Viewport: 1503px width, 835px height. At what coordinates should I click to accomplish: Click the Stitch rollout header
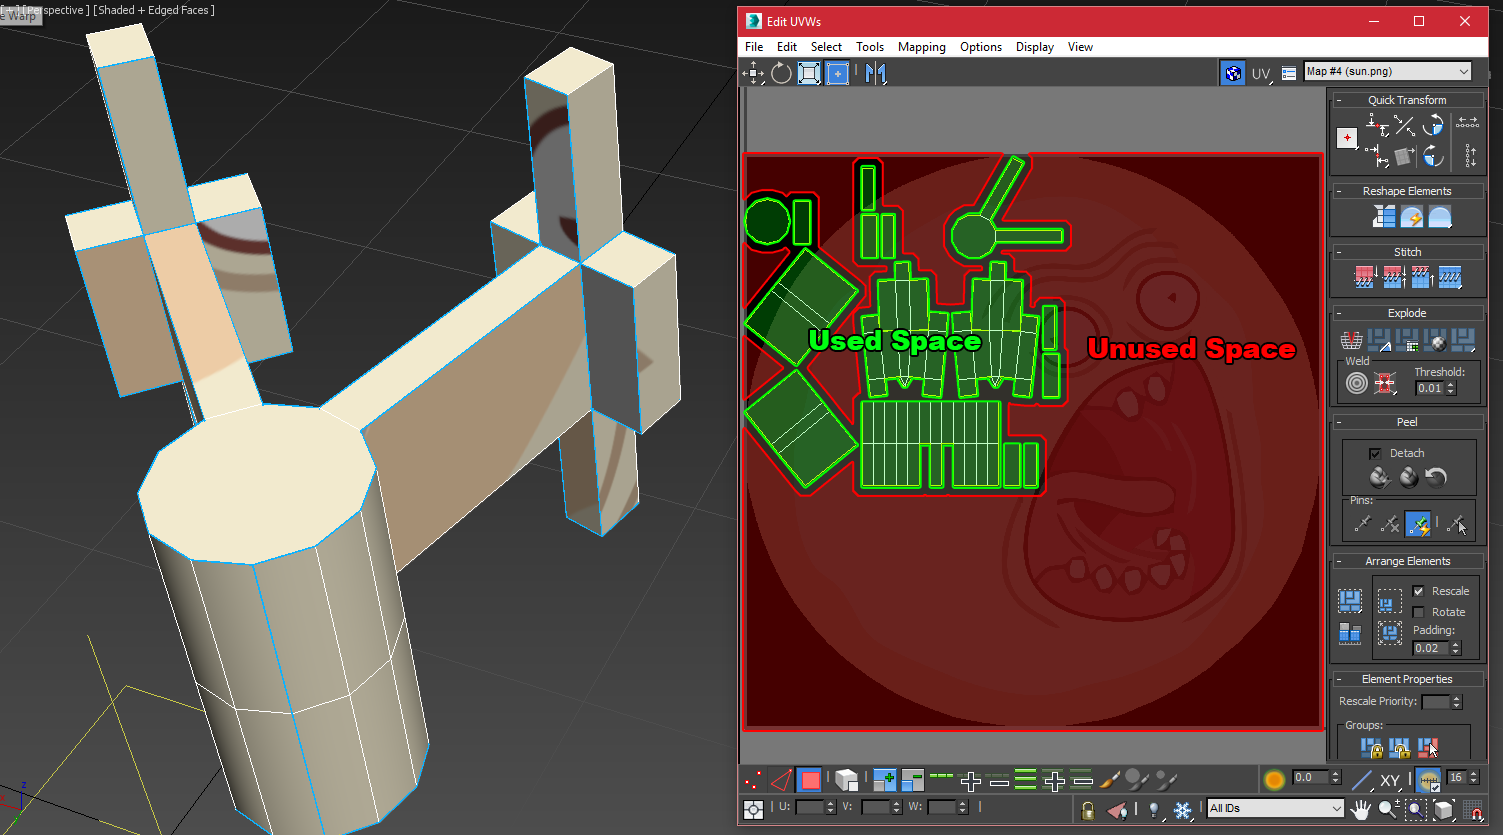tap(1407, 252)
